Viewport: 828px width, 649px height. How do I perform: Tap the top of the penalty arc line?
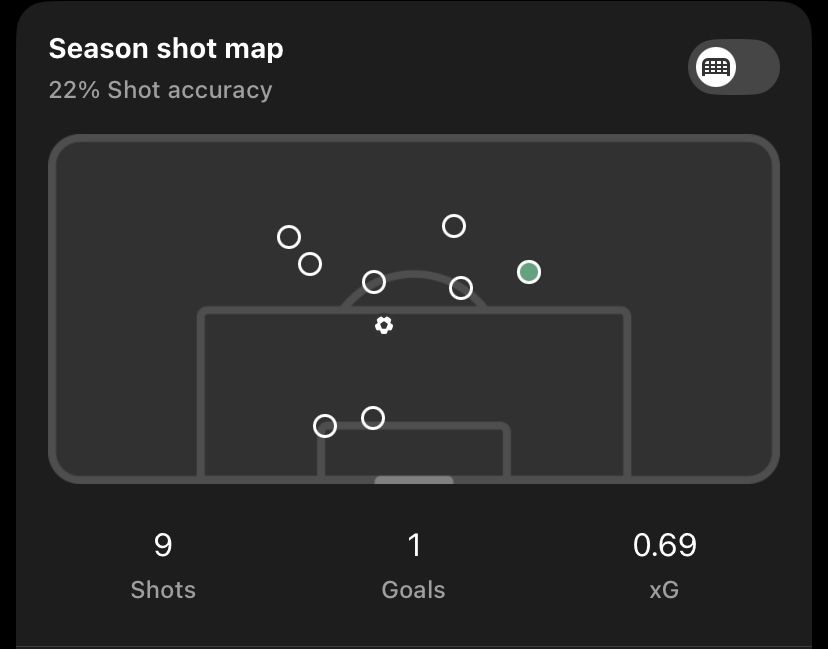point(414,273)
